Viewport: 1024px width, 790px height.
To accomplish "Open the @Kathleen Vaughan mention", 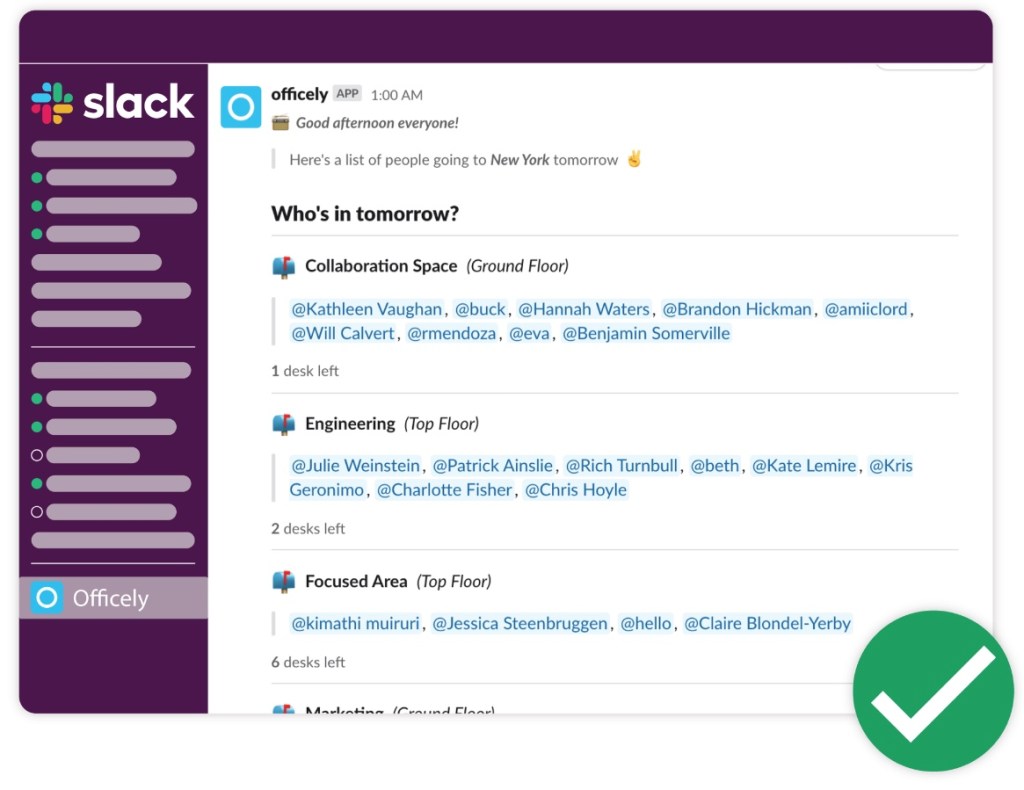I will pyautogui.click(x=366, y=309).
